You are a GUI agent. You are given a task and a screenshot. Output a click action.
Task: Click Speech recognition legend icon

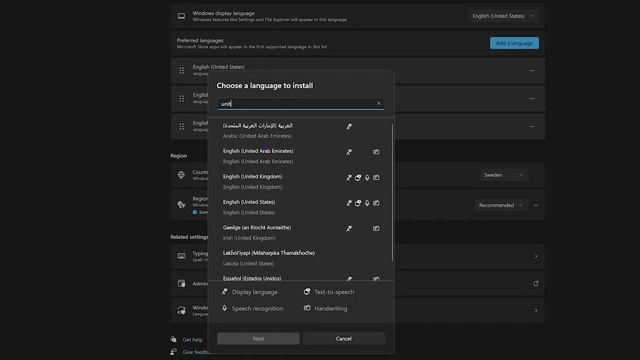[x=224, y=308]
